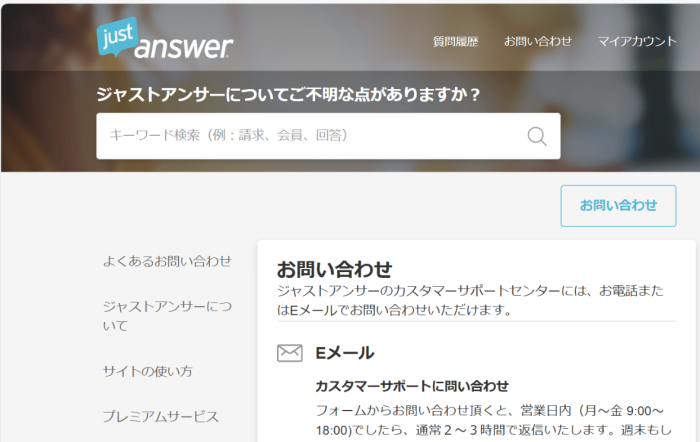Screen dimensions: 700x442
Task: Click the JustAnswer logo
Action: tap(165, 38)
